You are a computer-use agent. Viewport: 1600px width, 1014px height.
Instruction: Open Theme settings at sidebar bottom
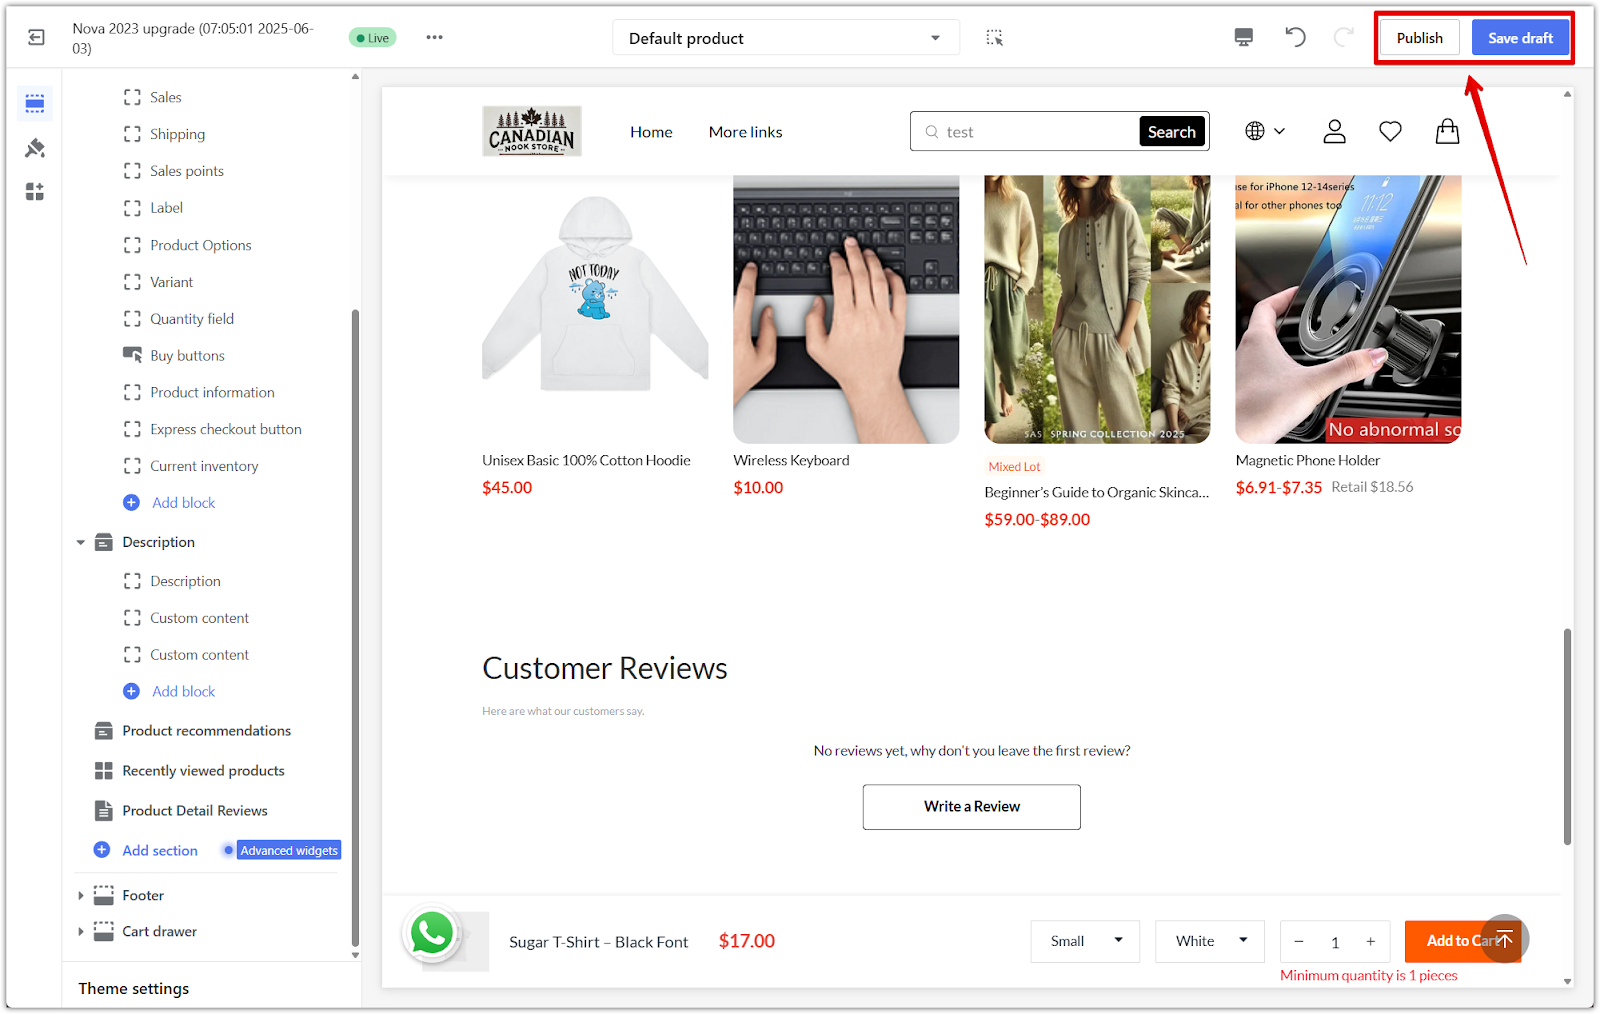[x=134, y=989]
